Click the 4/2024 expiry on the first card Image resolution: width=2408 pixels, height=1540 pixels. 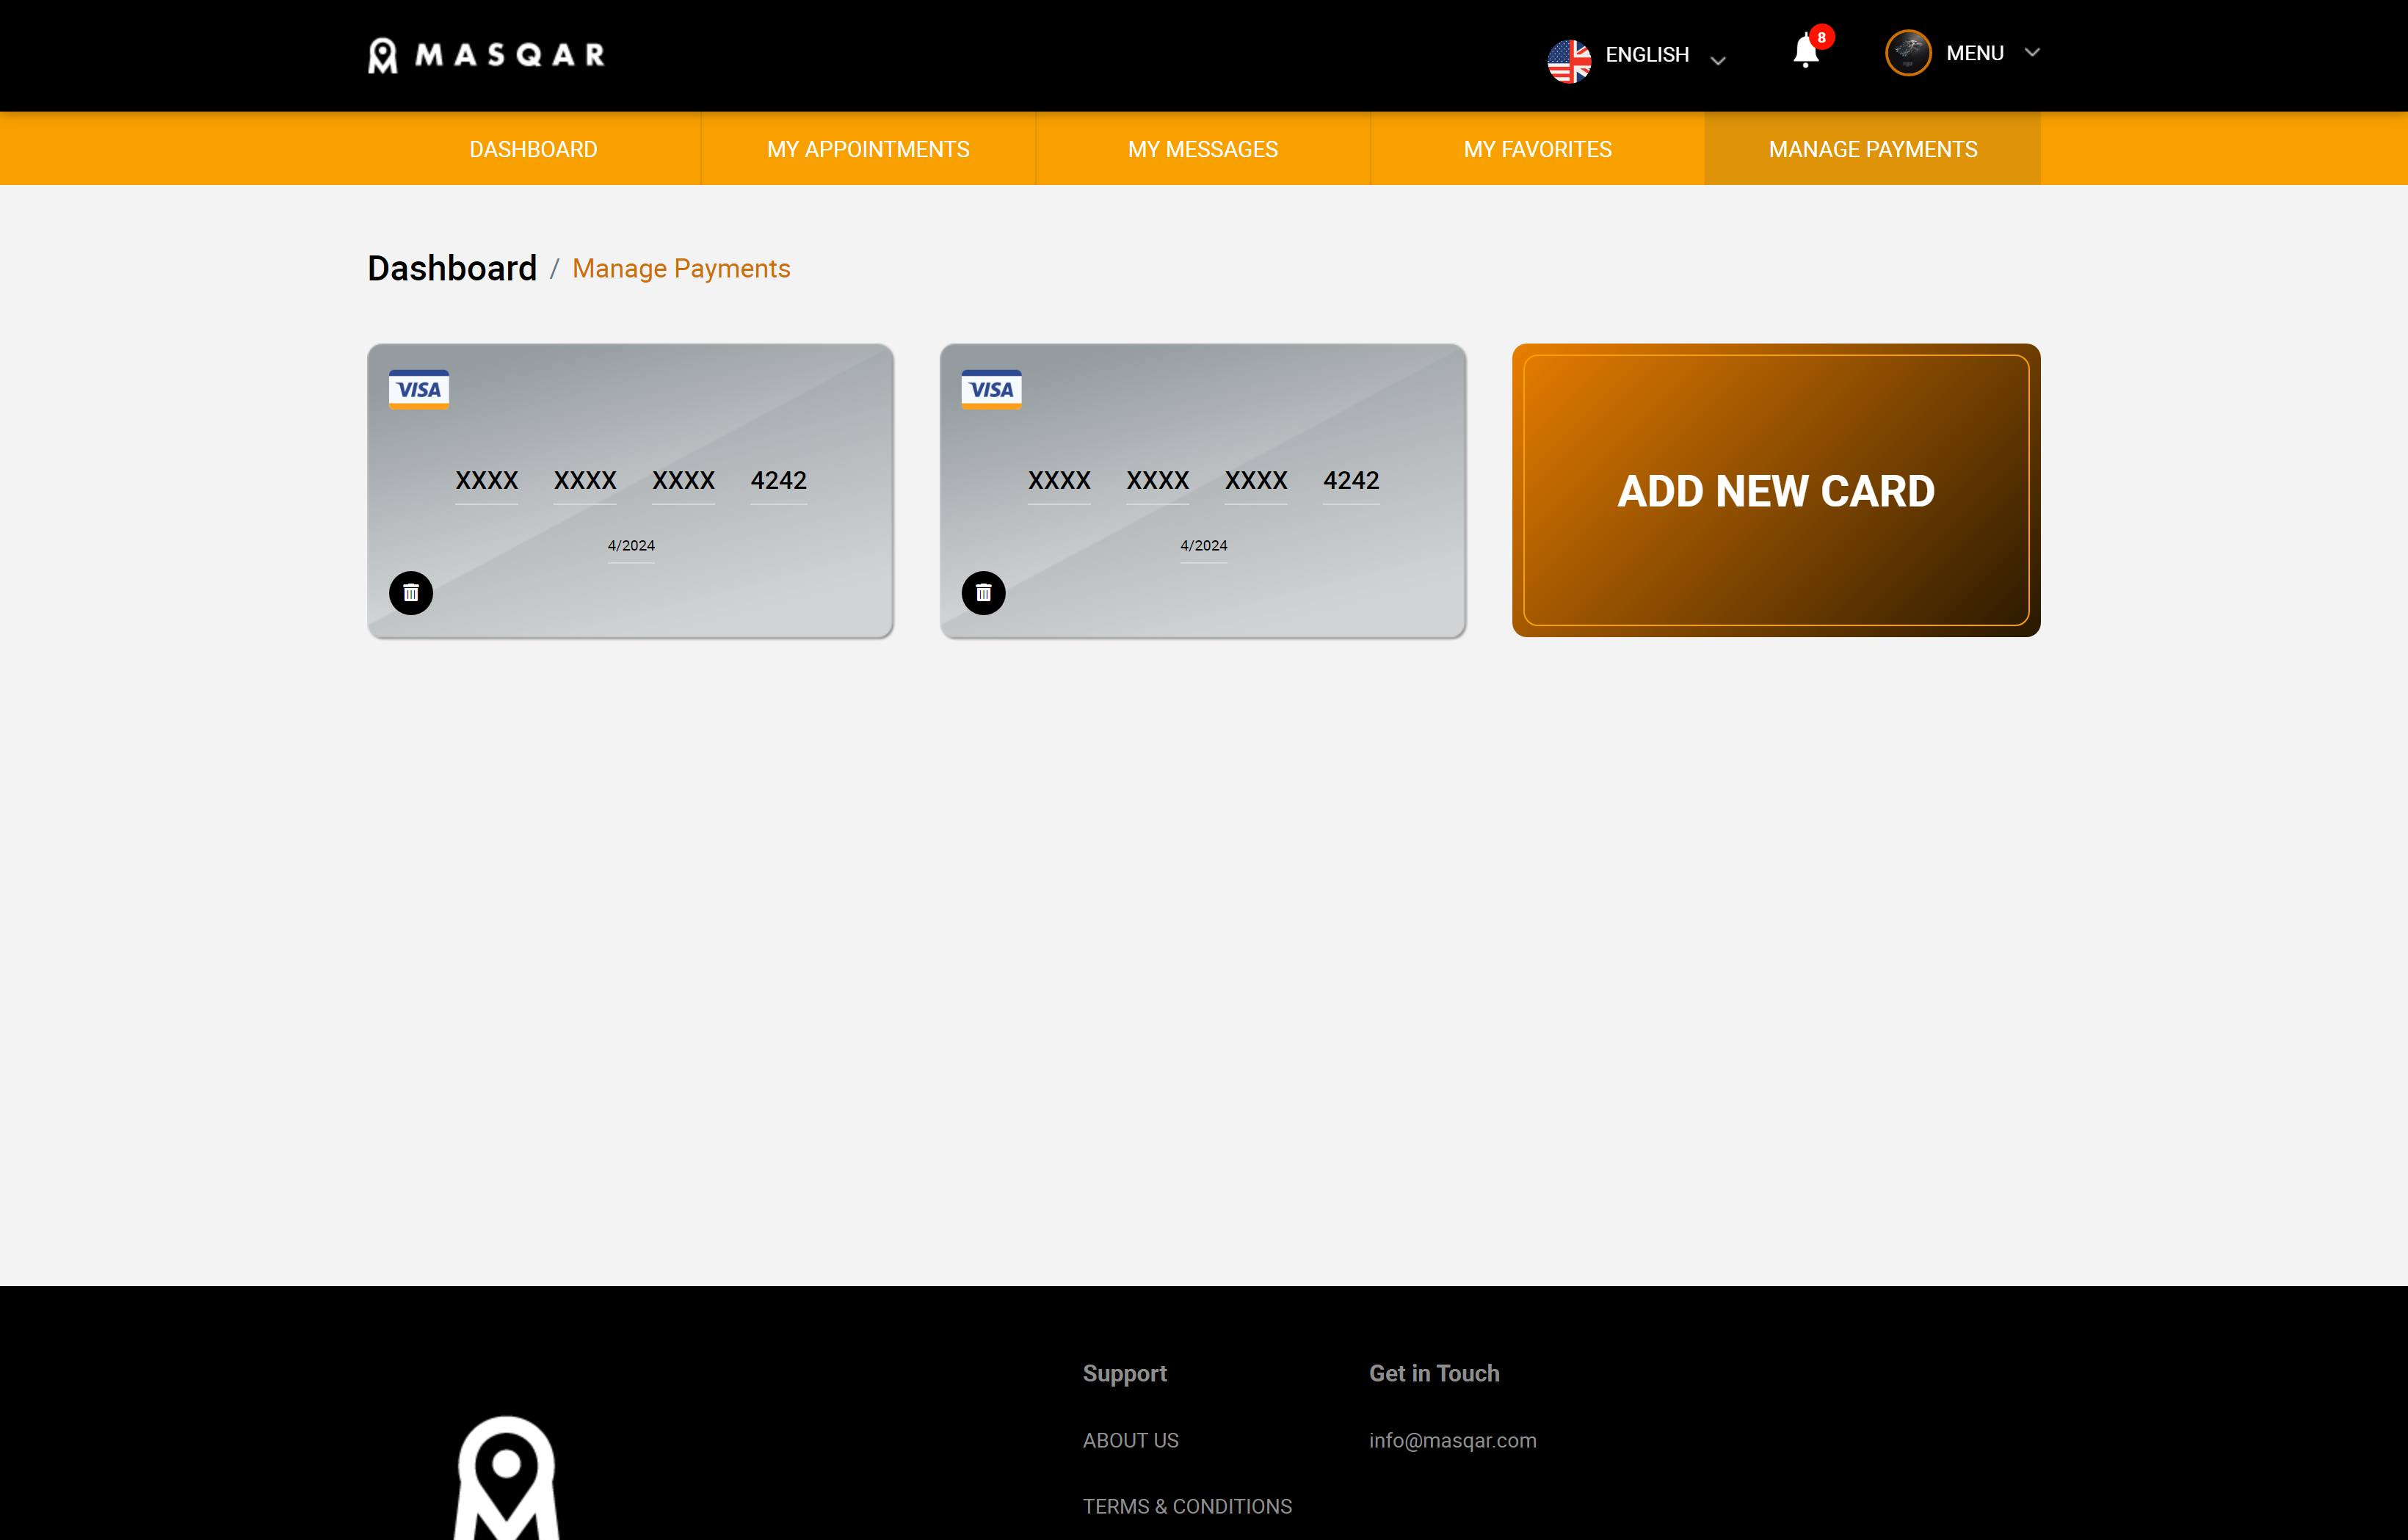(x=631, y=545)
